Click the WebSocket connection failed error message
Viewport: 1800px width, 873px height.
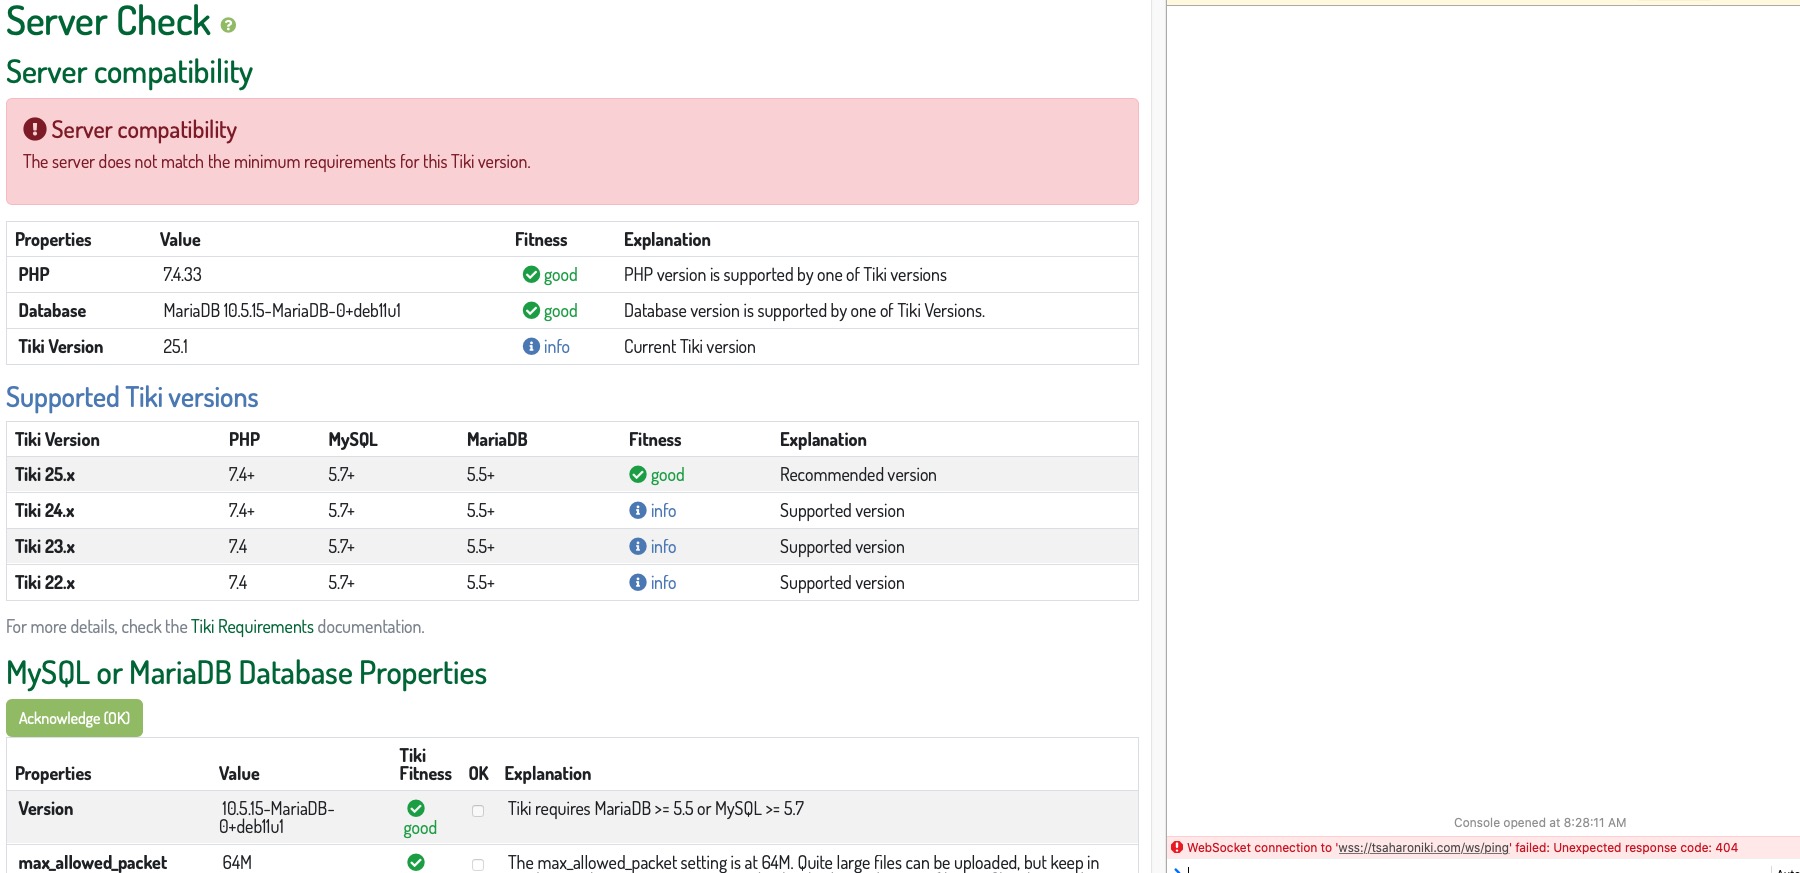coord(1463,848)
